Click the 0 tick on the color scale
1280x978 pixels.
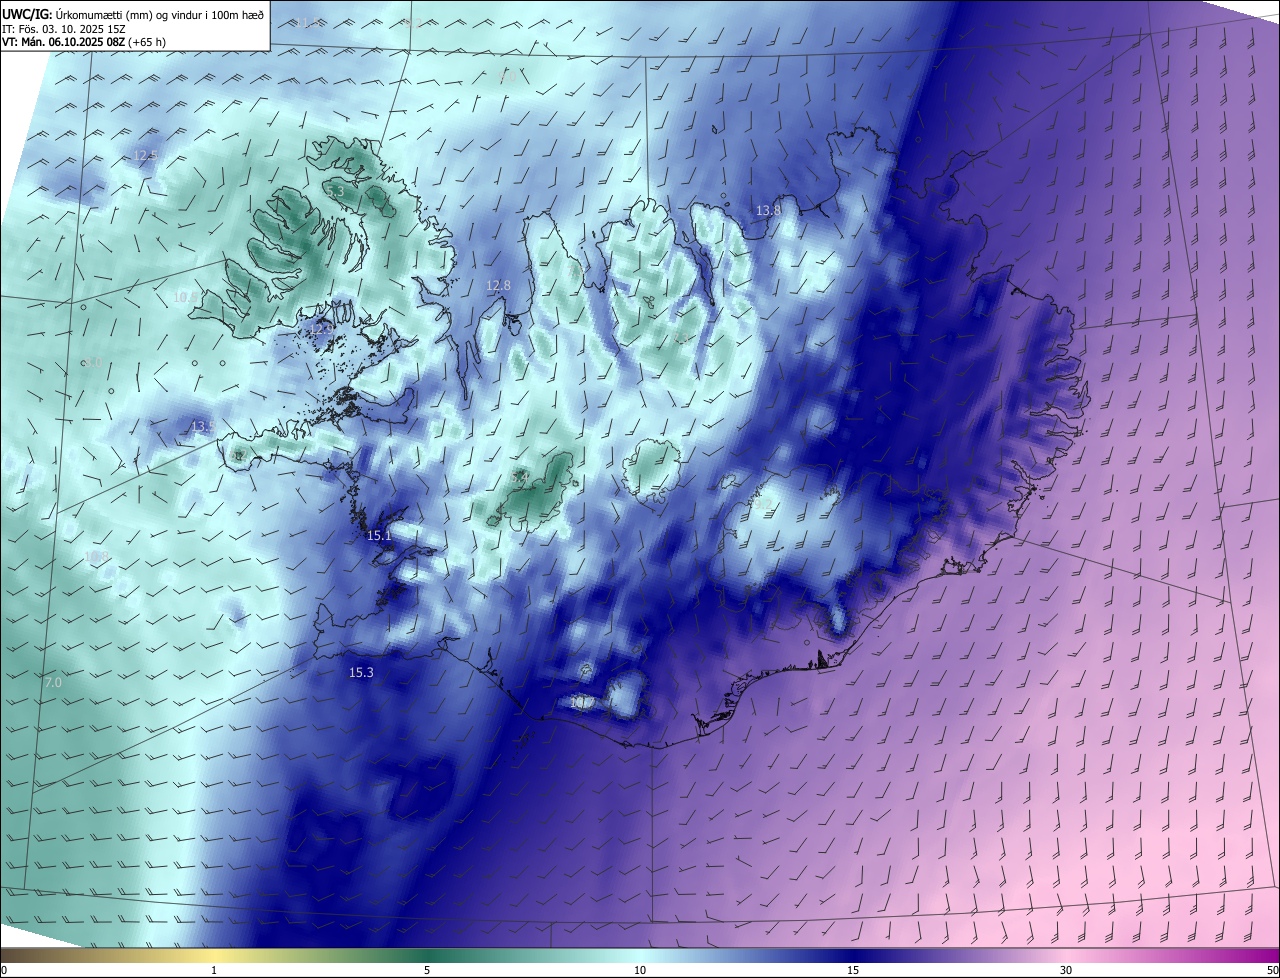click(x=4, y=970)
